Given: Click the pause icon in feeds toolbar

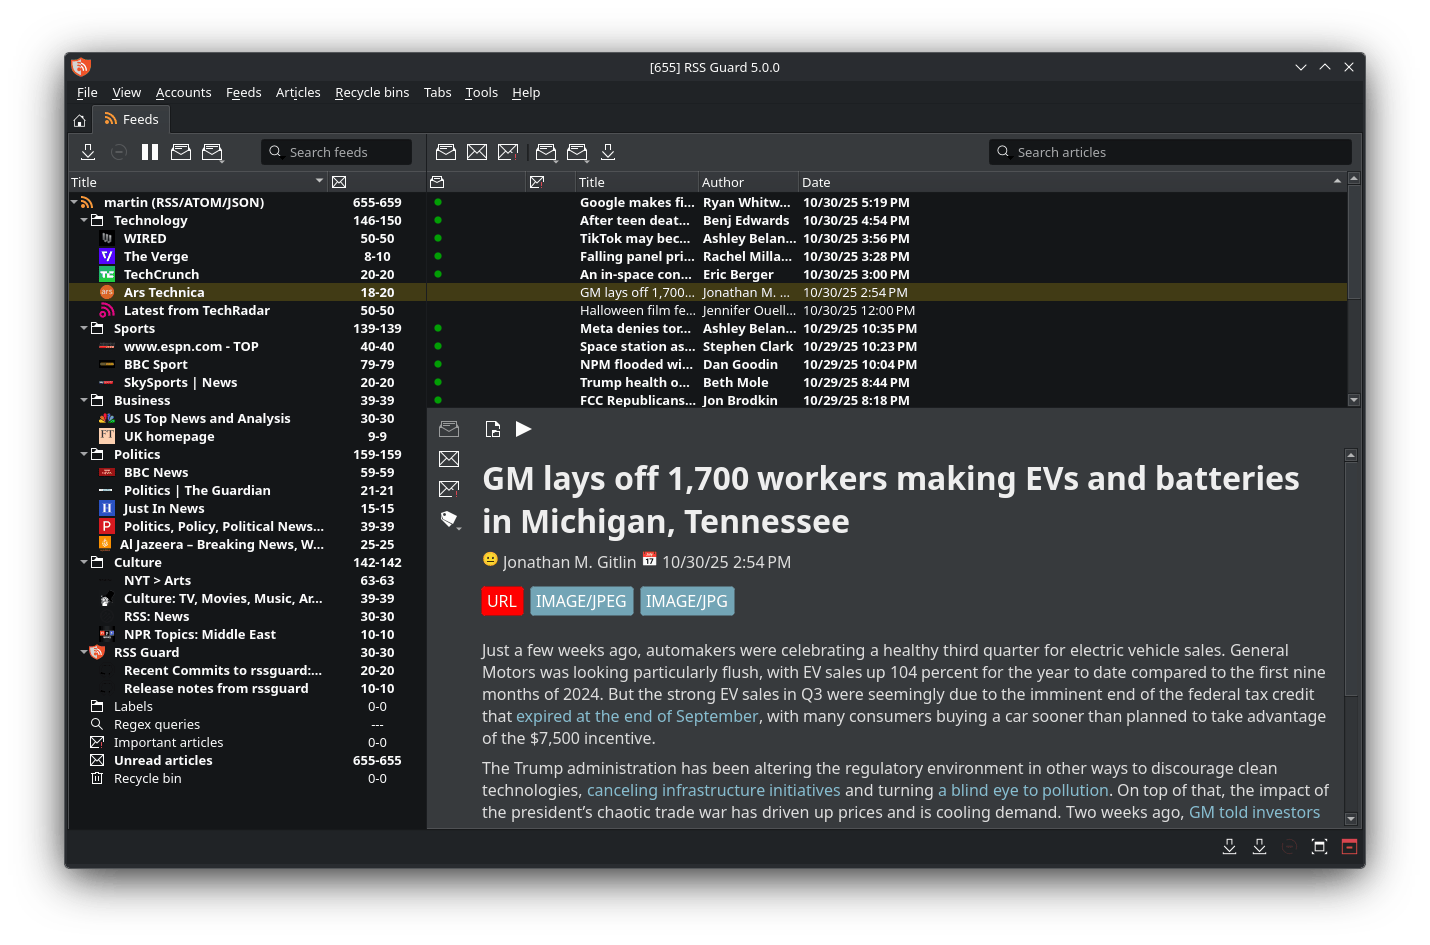Looking at the screenshot, I should tap(150, 152).
